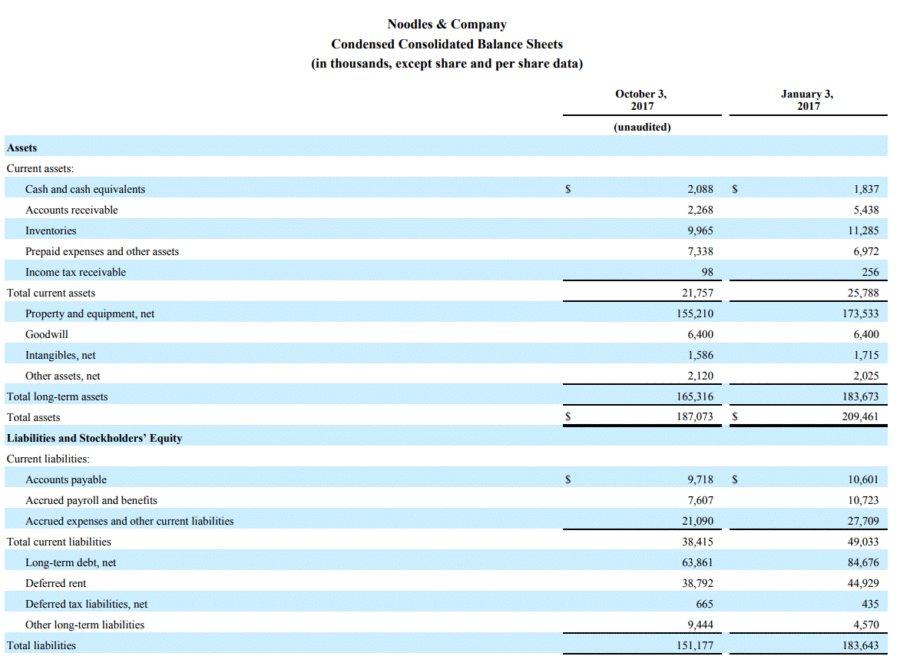Select 'Deferred tax liabilities, net' label

point(86,604)
